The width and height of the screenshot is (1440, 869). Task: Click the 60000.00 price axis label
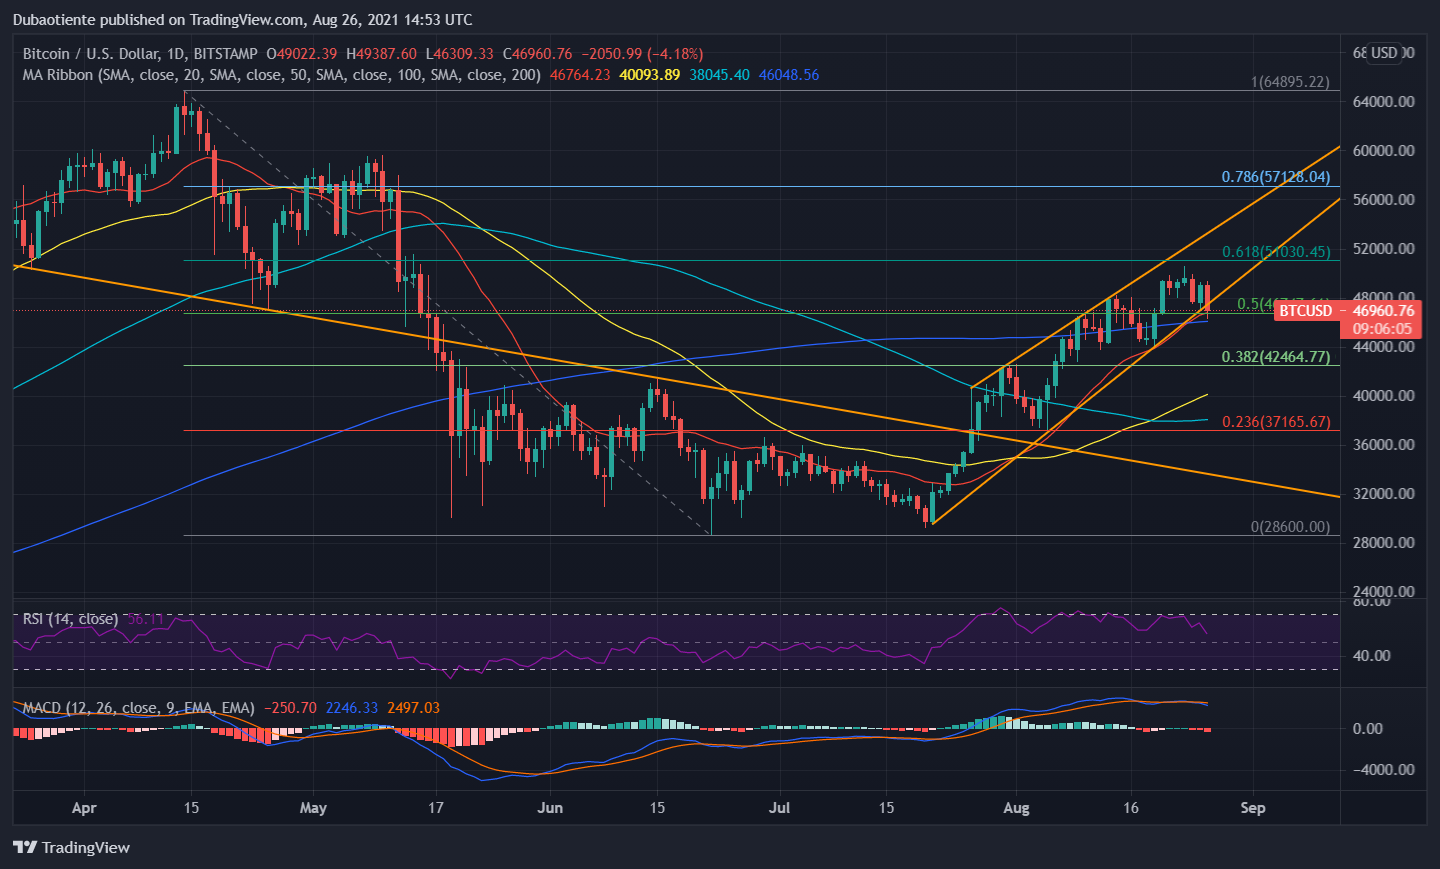[x=1384, y=150]
